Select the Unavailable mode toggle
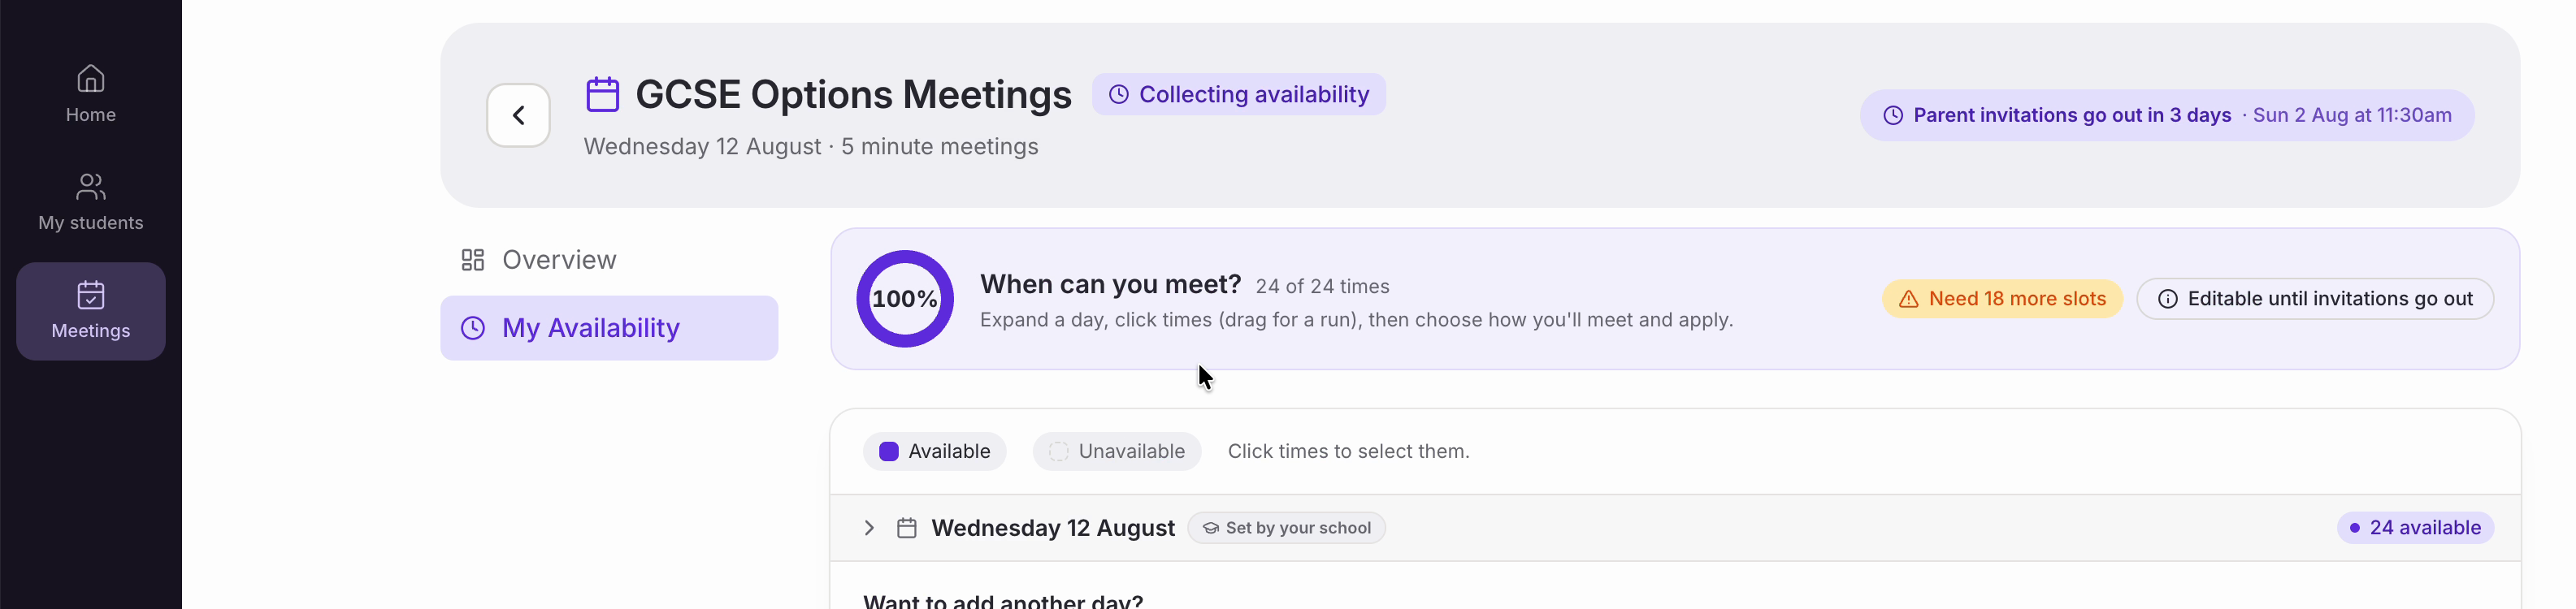 tap(1116, 451)
